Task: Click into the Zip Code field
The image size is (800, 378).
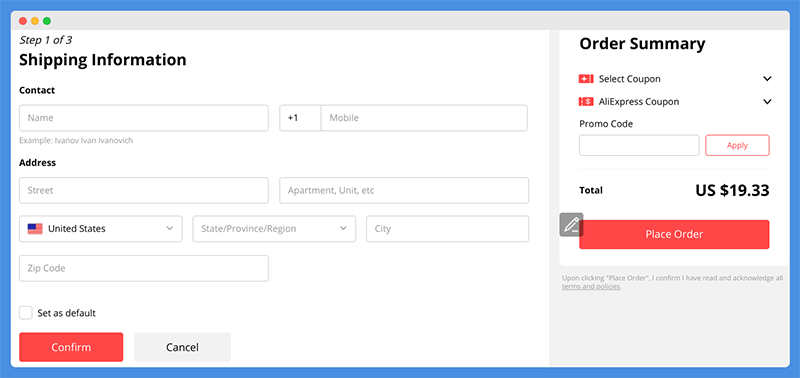Action: click(x=144, y=268)
